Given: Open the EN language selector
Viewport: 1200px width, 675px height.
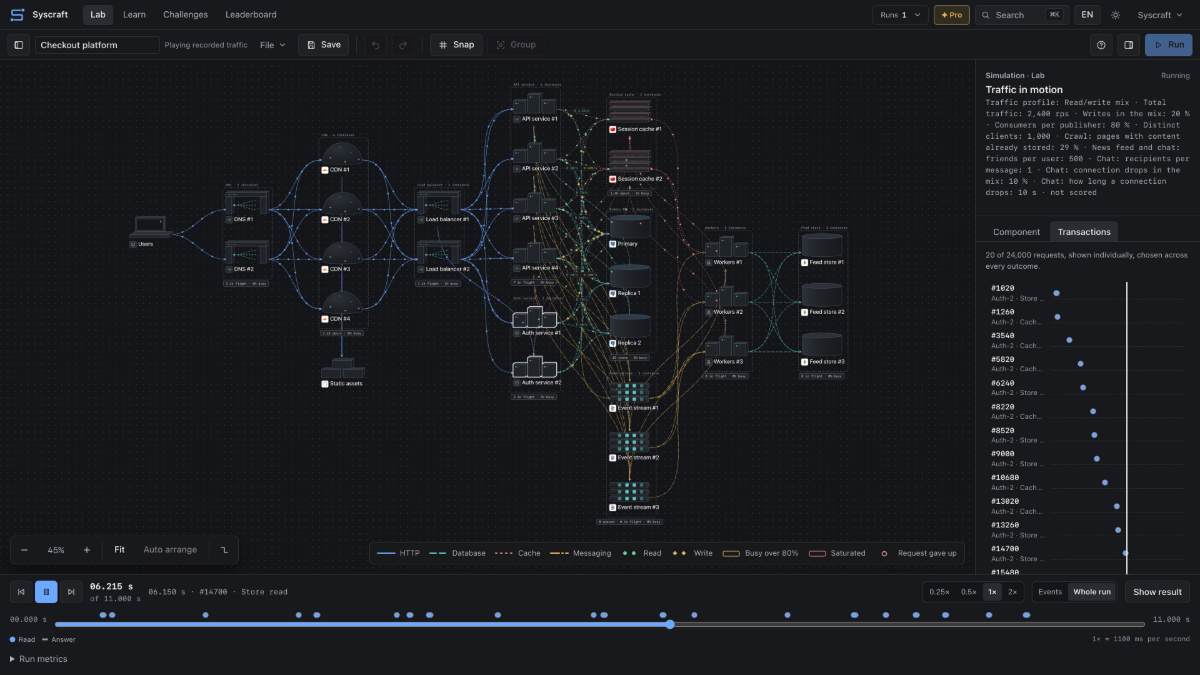Looking at the screenshot, I should (x=1087, y=15).
